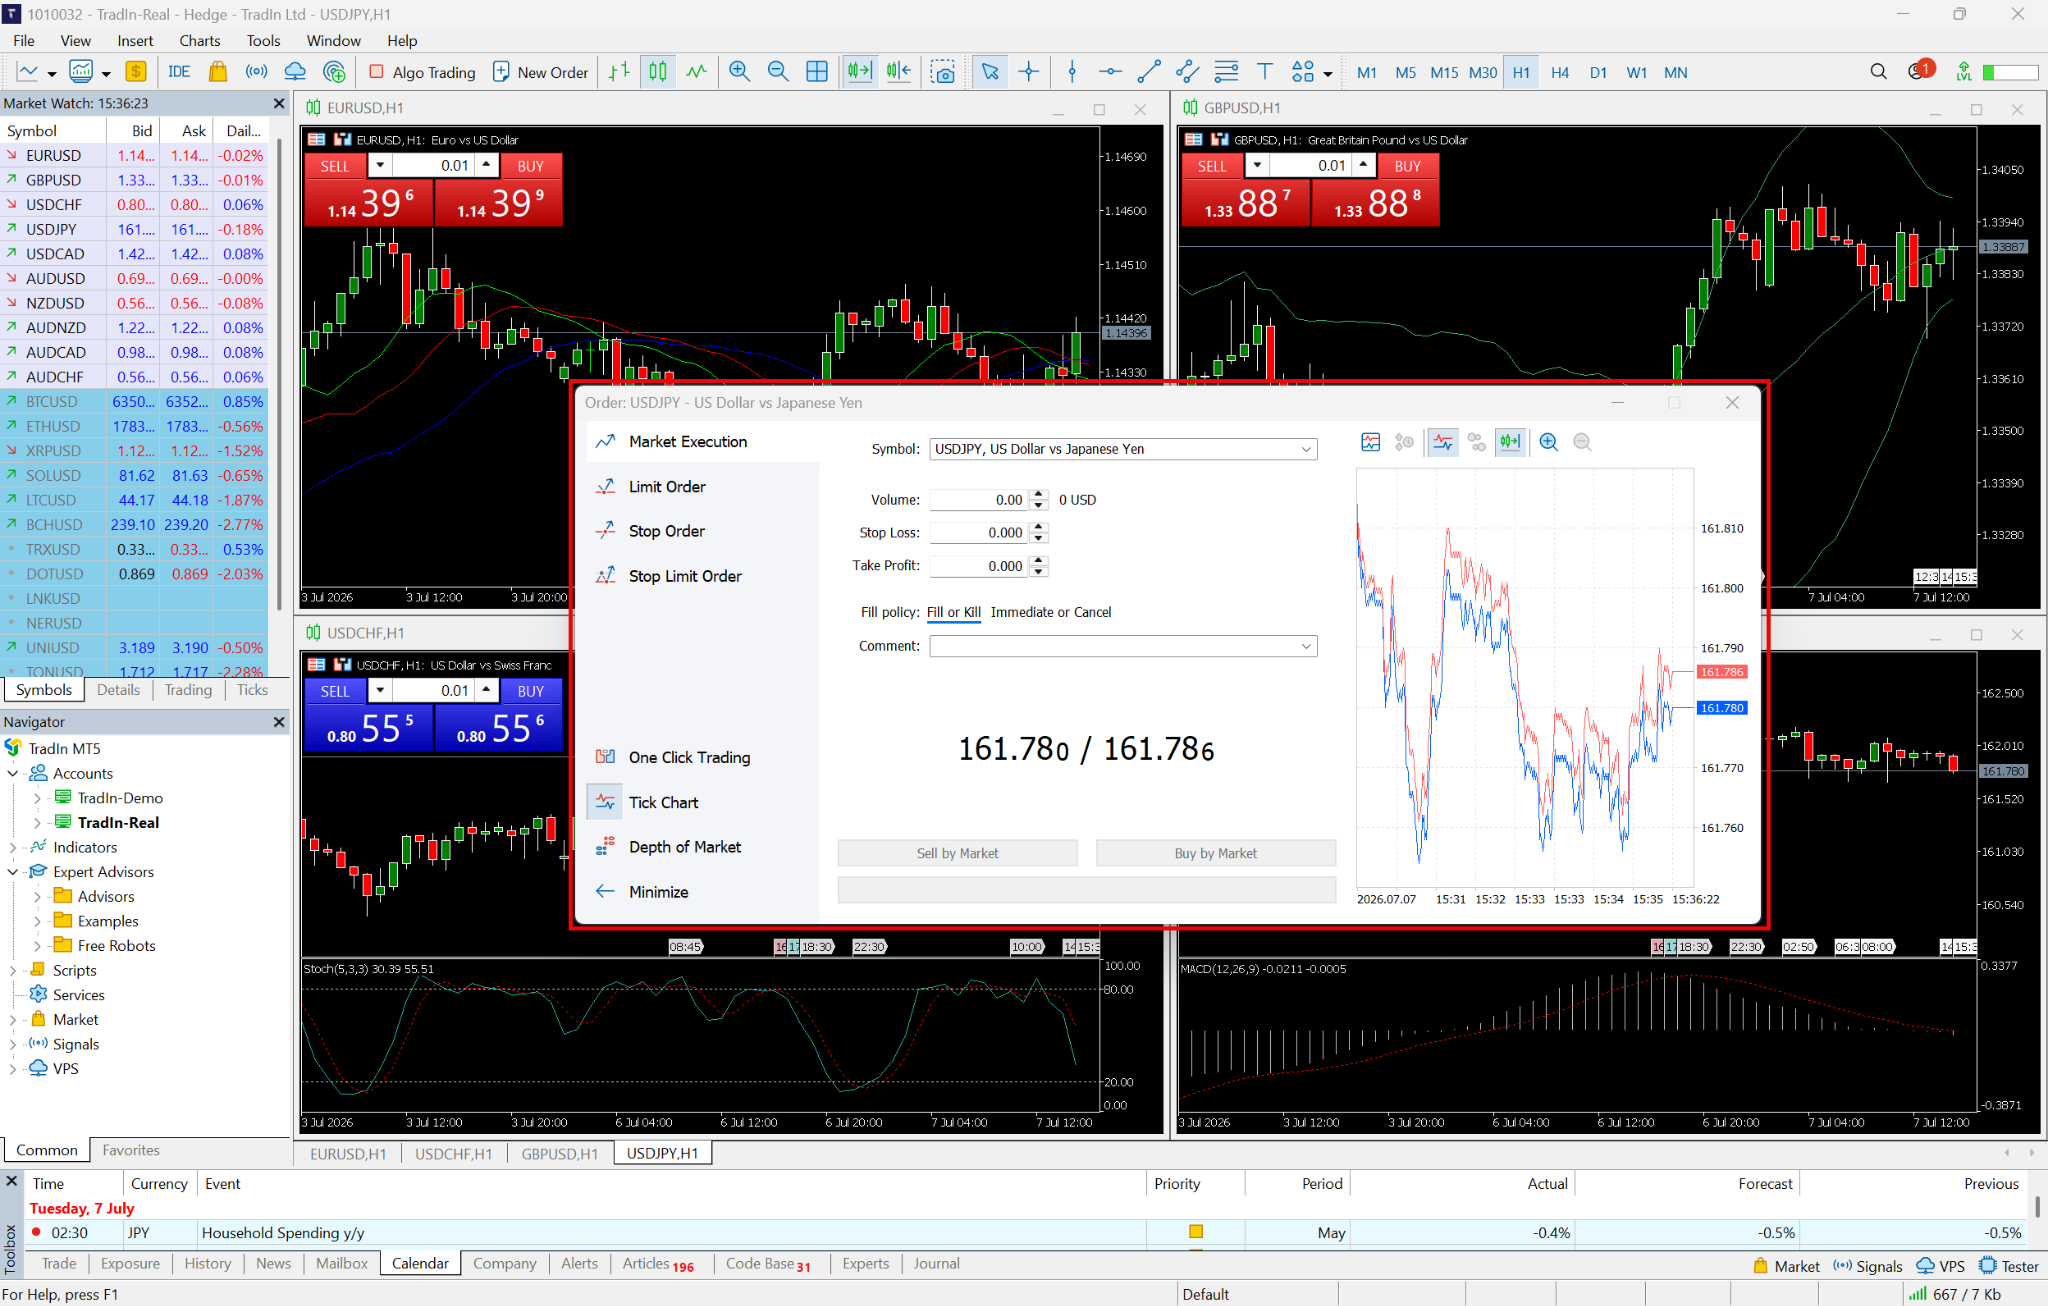2048x1306 pixels.
Task: Select Limit Order in Order dialog
Action: pos(666,487)
